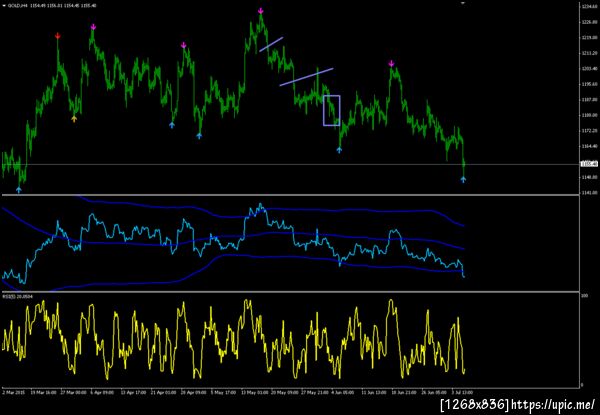Select the magenta arrow above the 28 Apr peak
The image size is (600, 415).
coord(184,45)
